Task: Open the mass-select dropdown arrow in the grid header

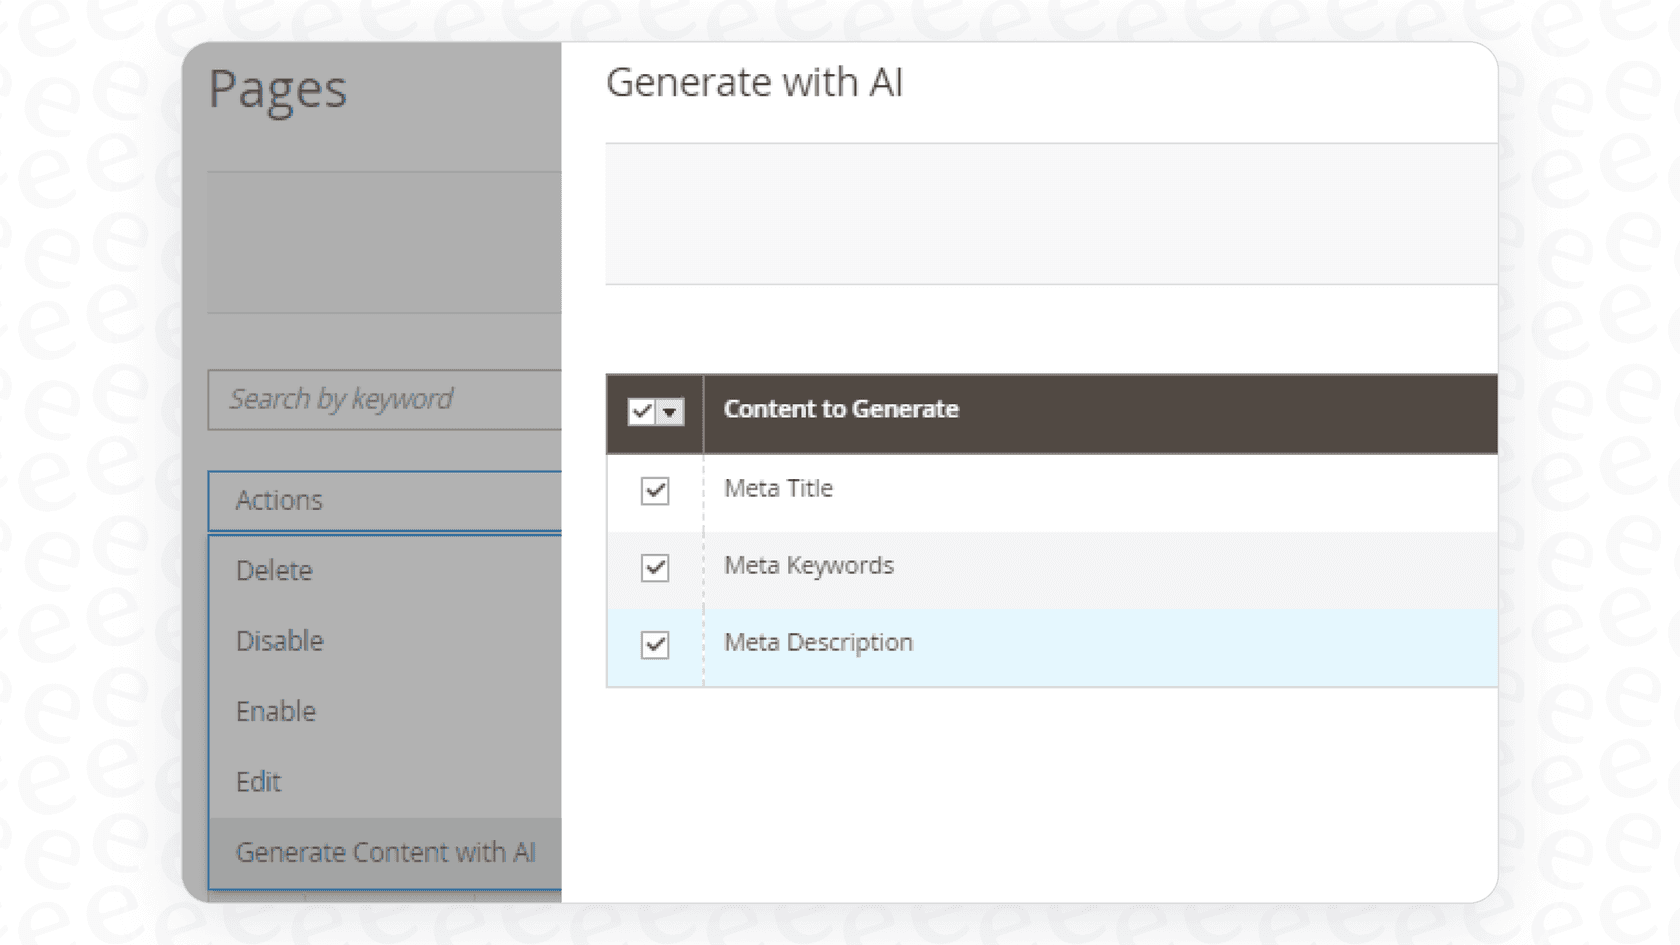Action: [670, 411]
